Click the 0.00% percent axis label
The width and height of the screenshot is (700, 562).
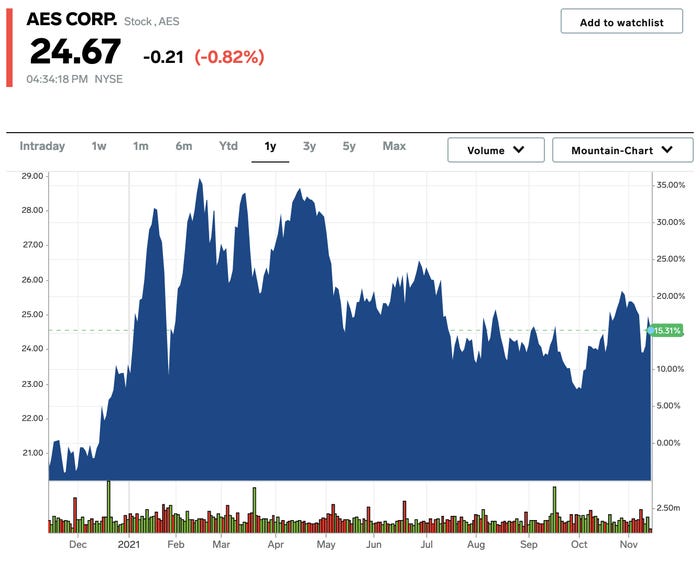[x=668, y=443]
